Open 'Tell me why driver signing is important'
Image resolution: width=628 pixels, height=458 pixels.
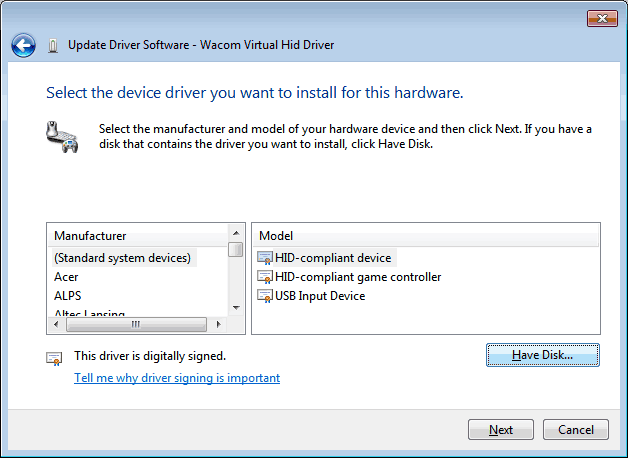(x=177, y=378)
